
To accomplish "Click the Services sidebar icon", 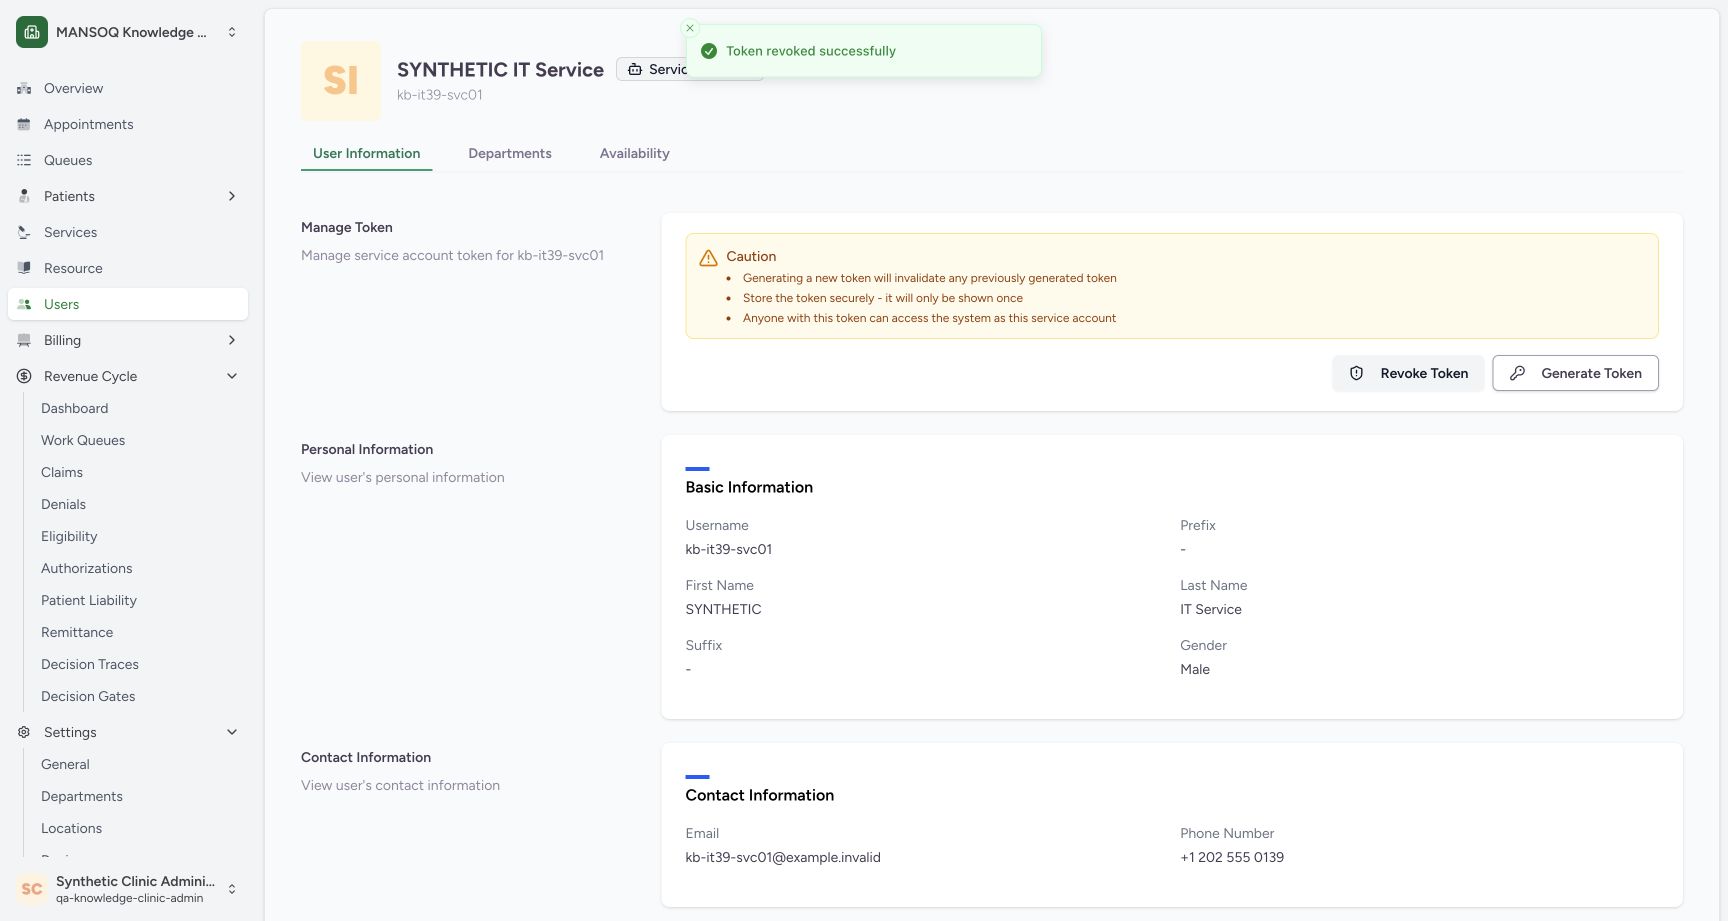I will click(24, 232).
